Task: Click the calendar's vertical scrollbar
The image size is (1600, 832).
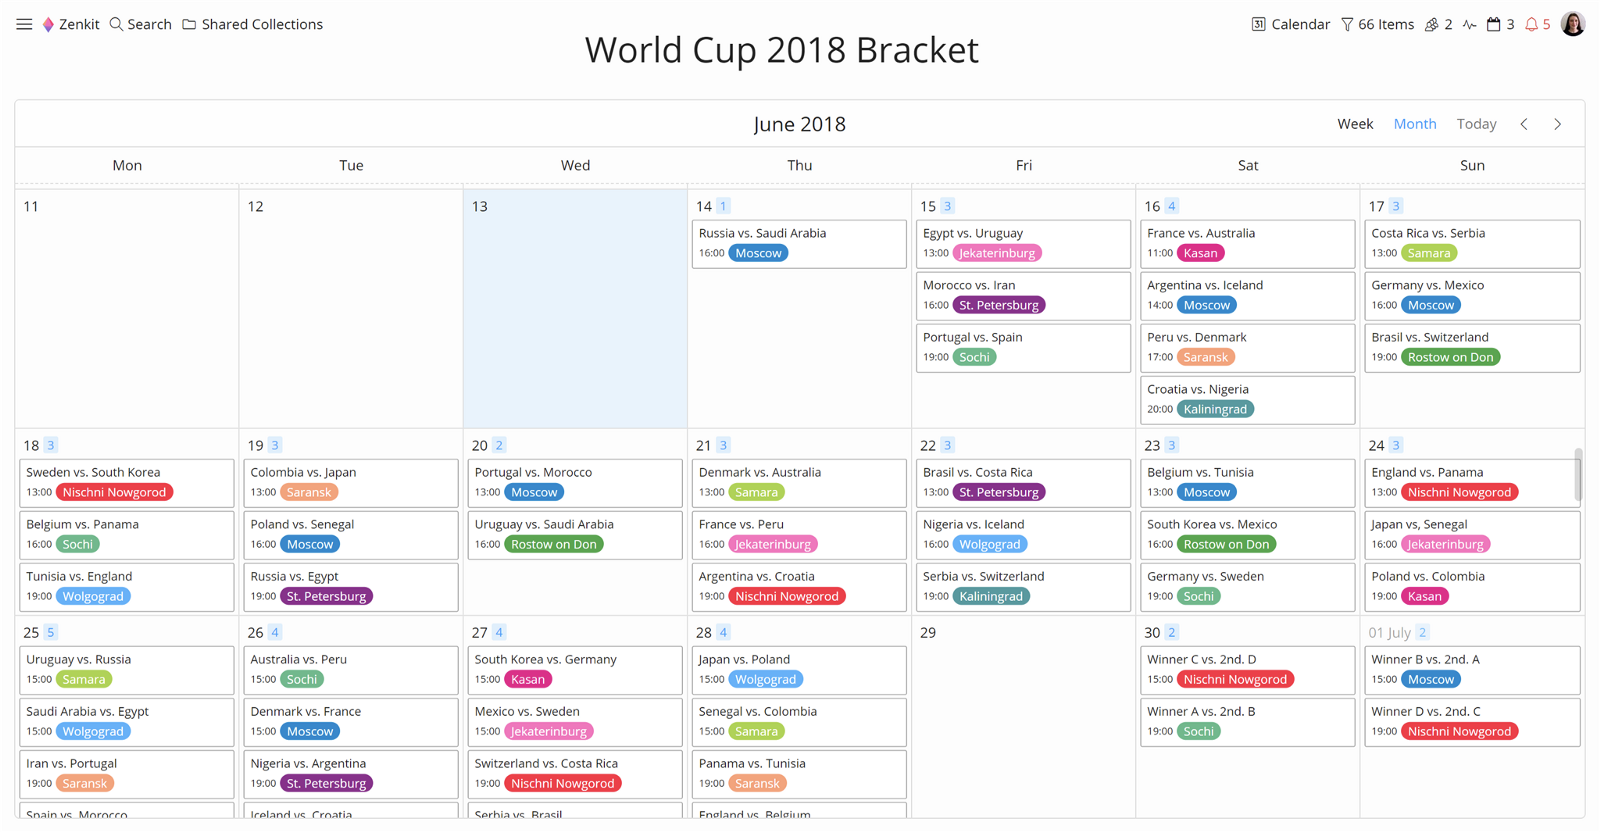Action: point(1579,475)
